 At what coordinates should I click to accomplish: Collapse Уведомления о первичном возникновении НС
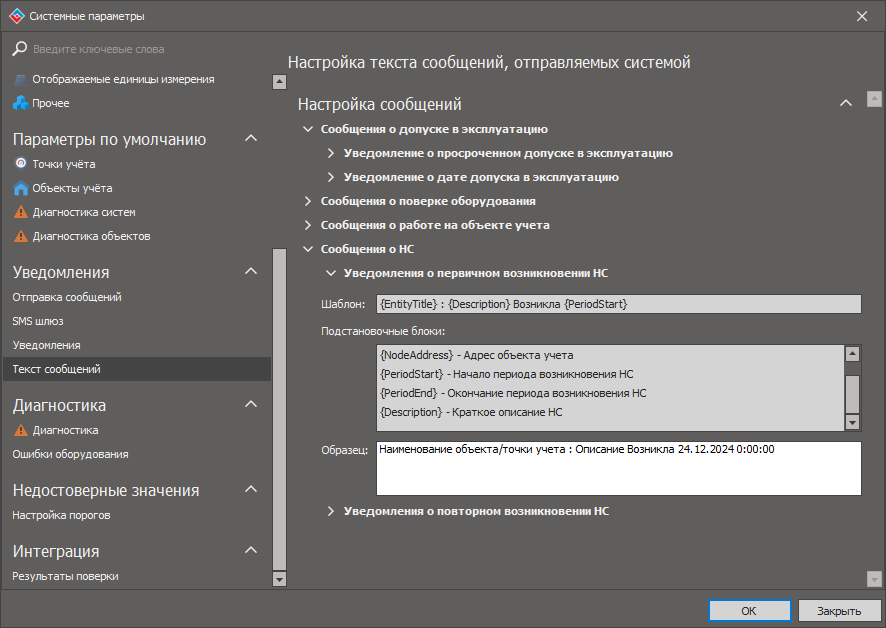[x=331, y=273]
